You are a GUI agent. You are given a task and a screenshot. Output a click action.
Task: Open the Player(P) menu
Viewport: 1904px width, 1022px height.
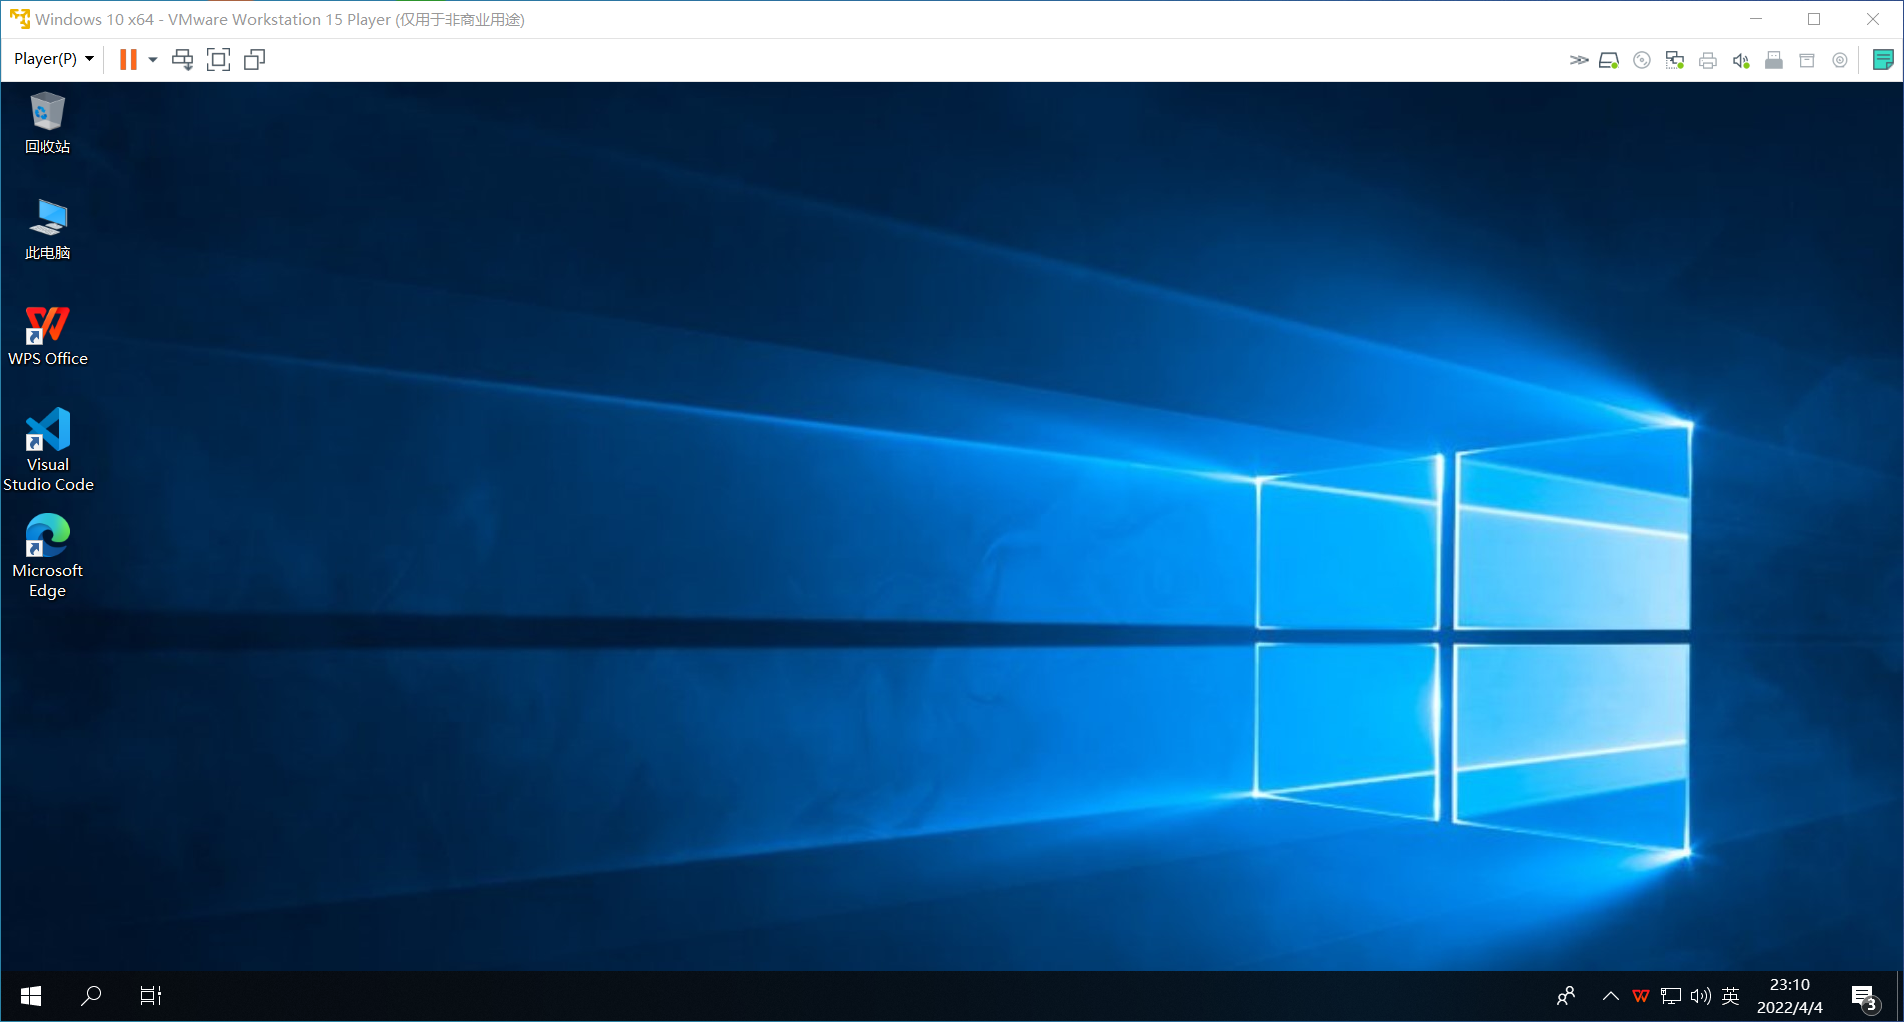54,59
